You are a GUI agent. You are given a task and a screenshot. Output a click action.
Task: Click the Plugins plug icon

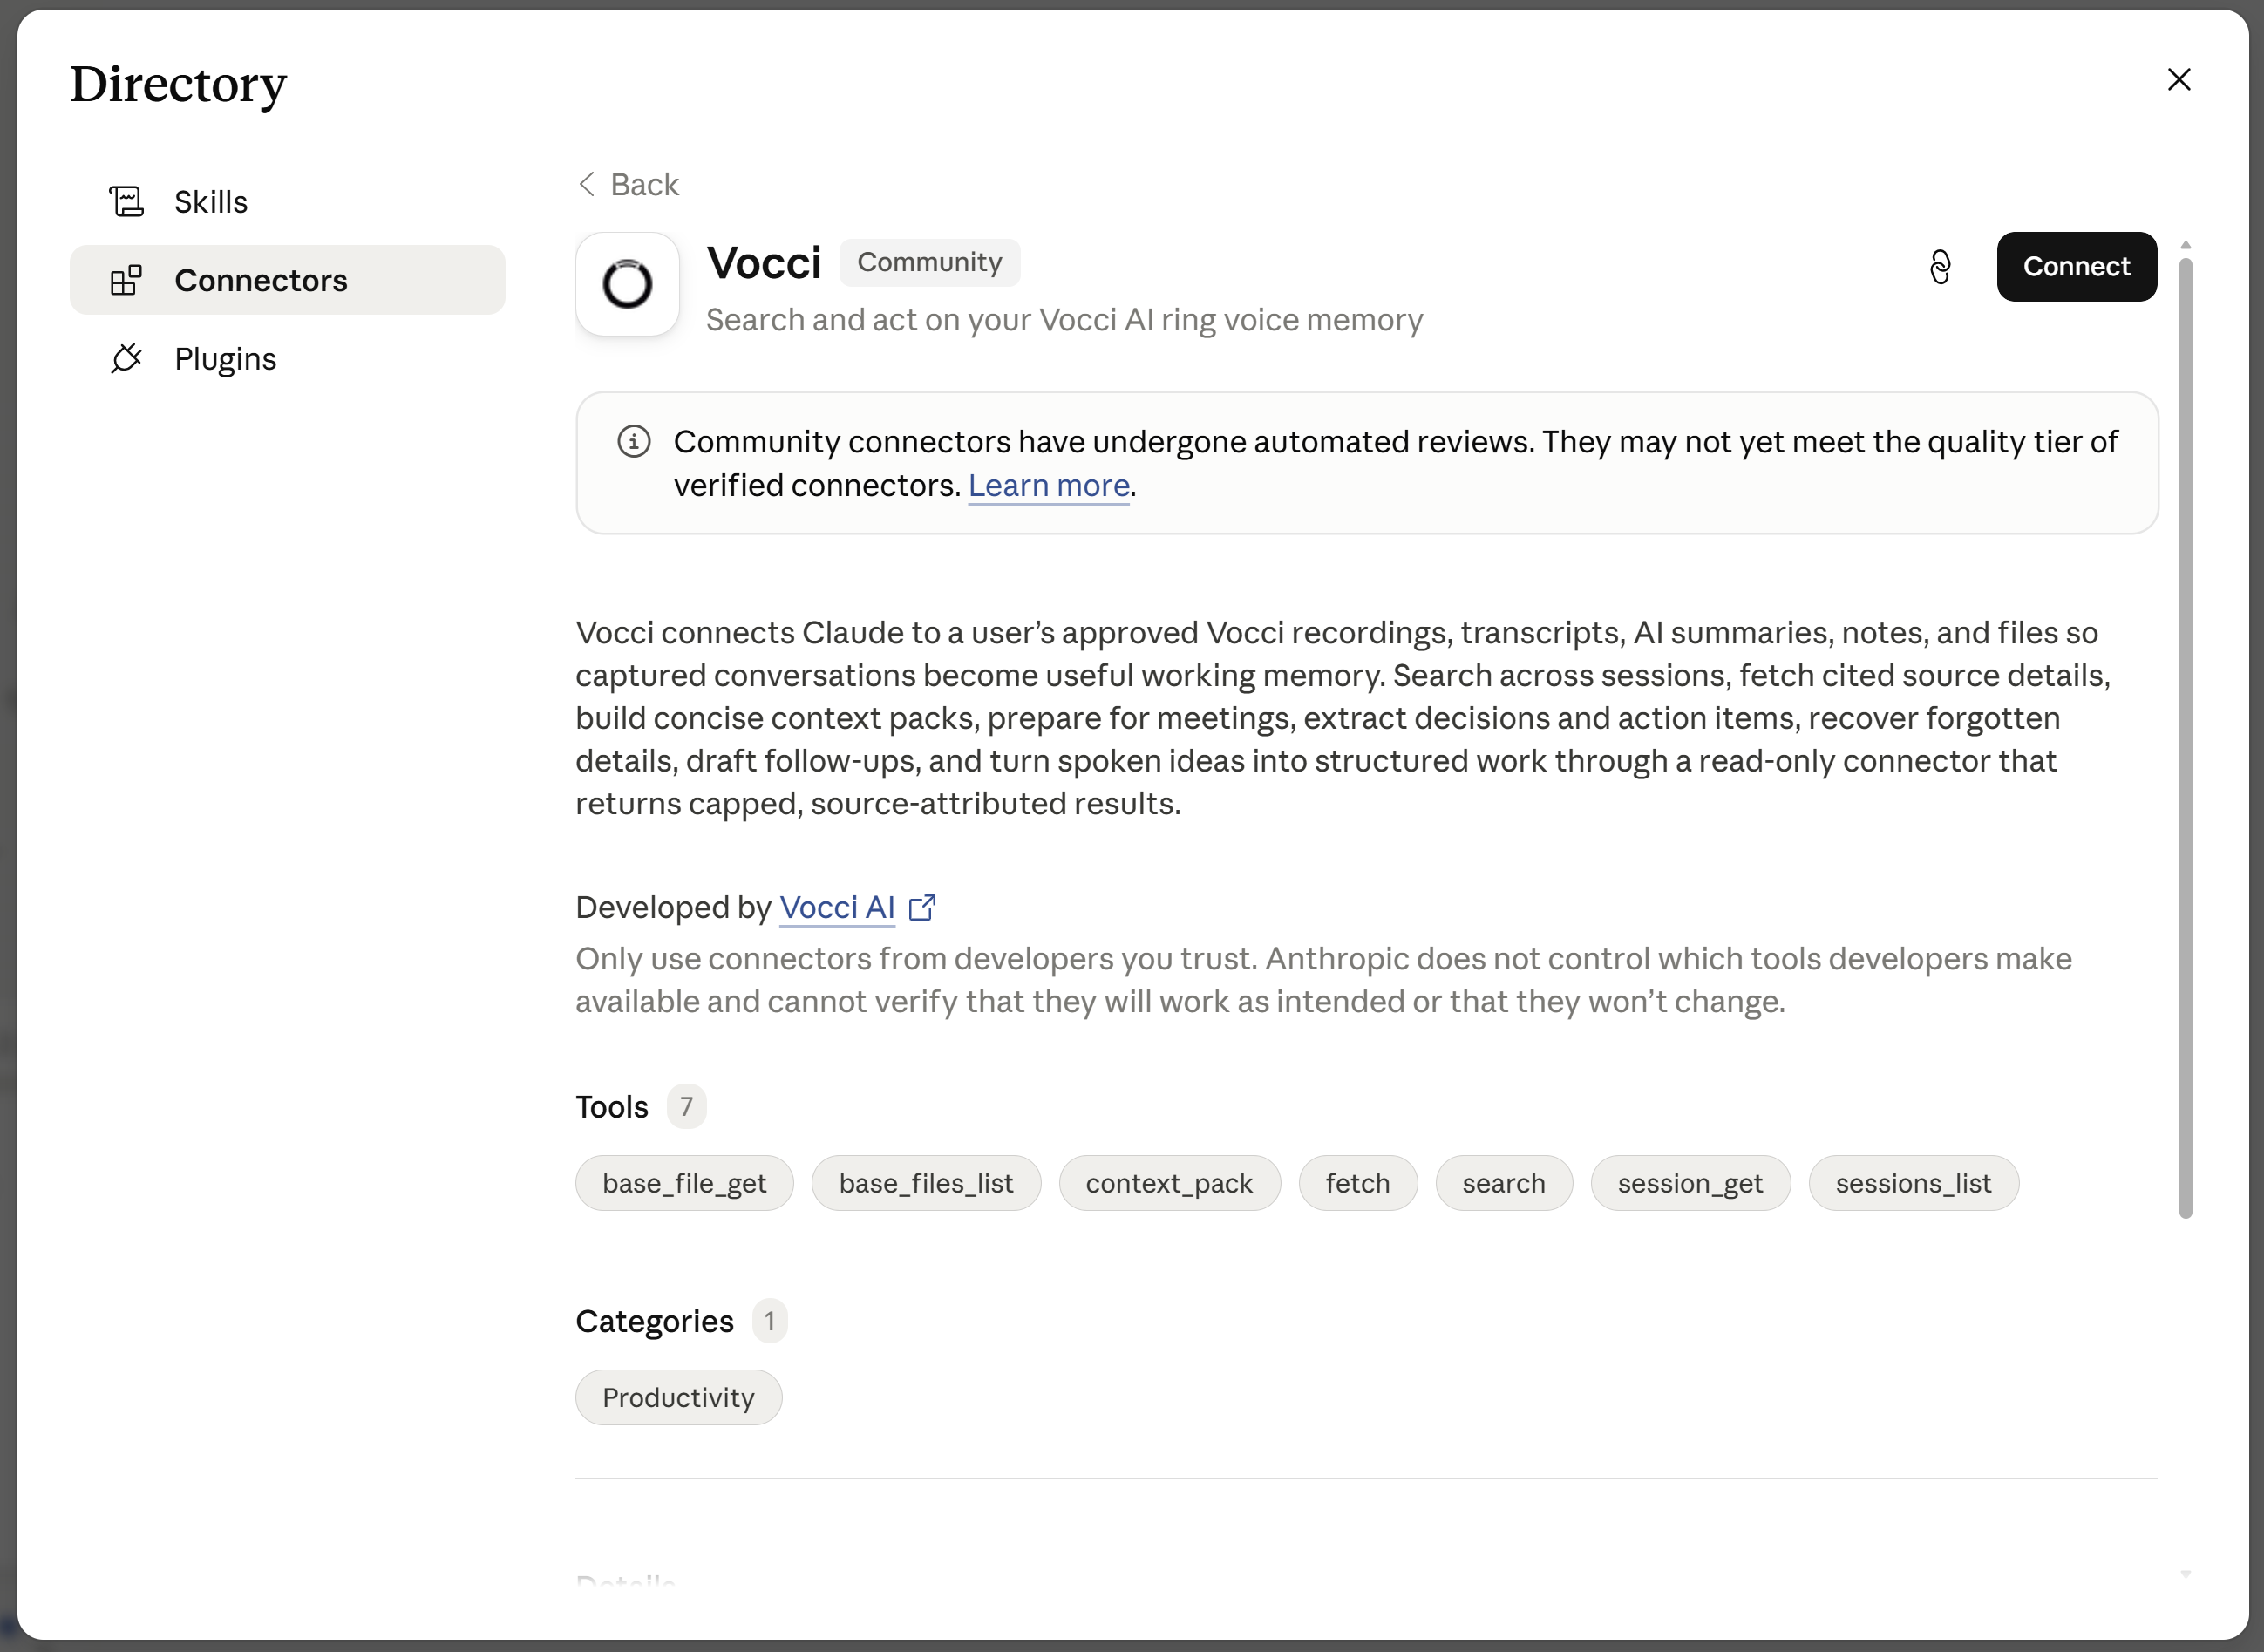[x=126, y=359]
